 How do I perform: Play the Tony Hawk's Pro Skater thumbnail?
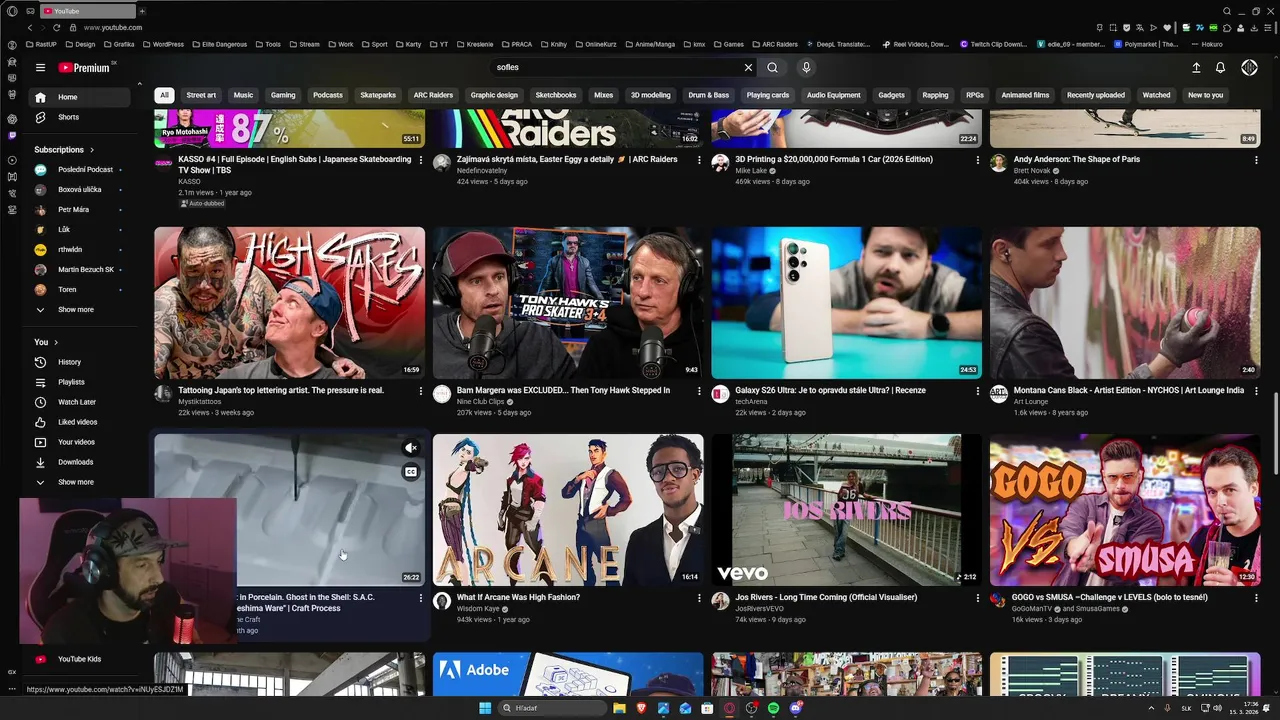click(567, 303)
